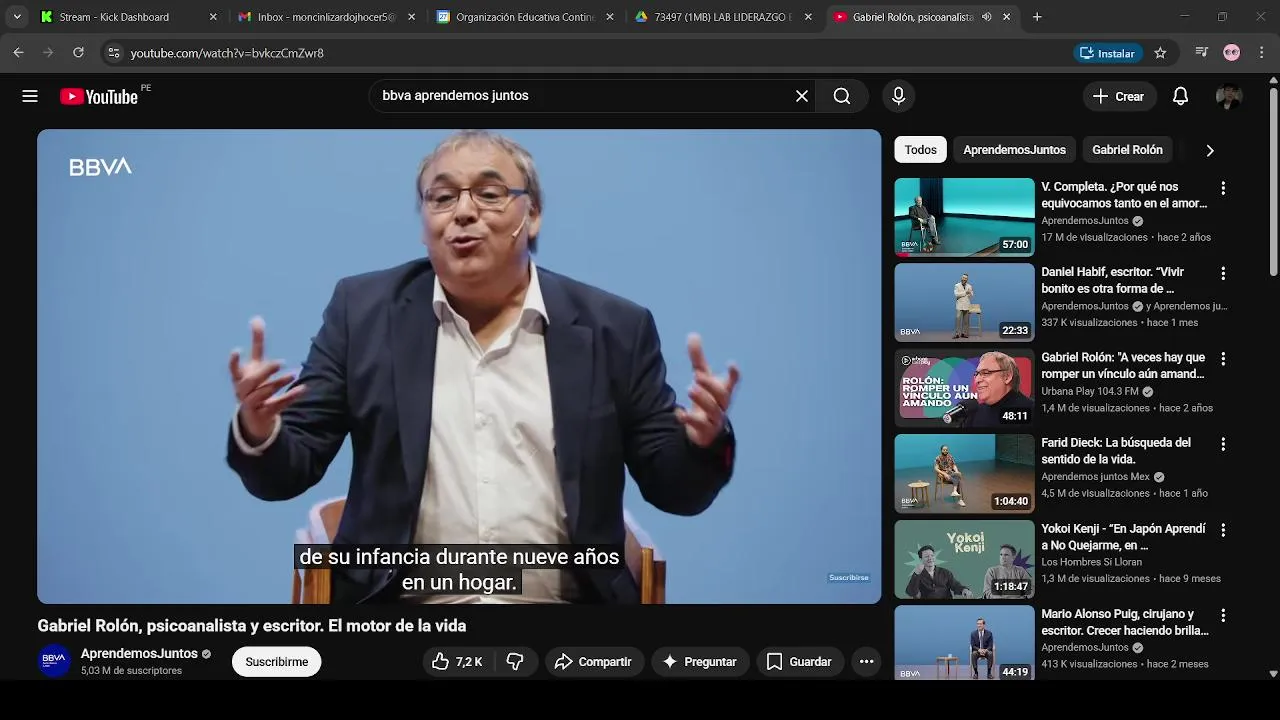
Task: Close the LAB LIDERAZGO tab
Action: 808,17
